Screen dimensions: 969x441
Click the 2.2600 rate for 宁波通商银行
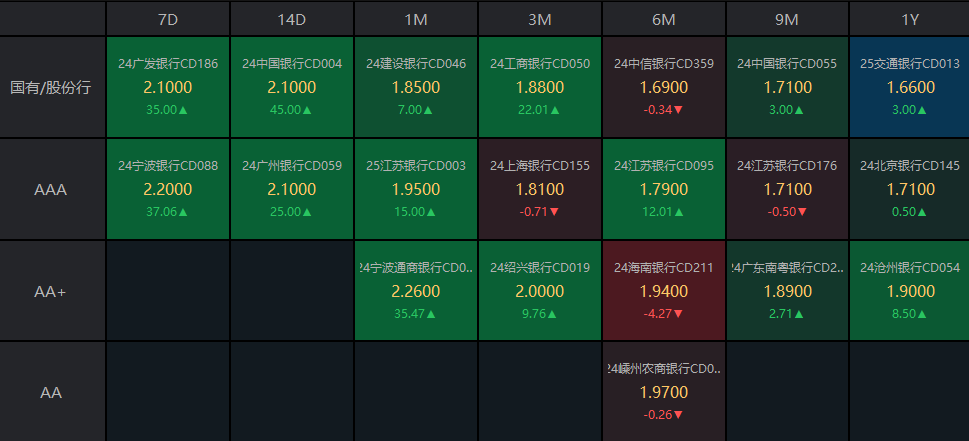(416, 291)
